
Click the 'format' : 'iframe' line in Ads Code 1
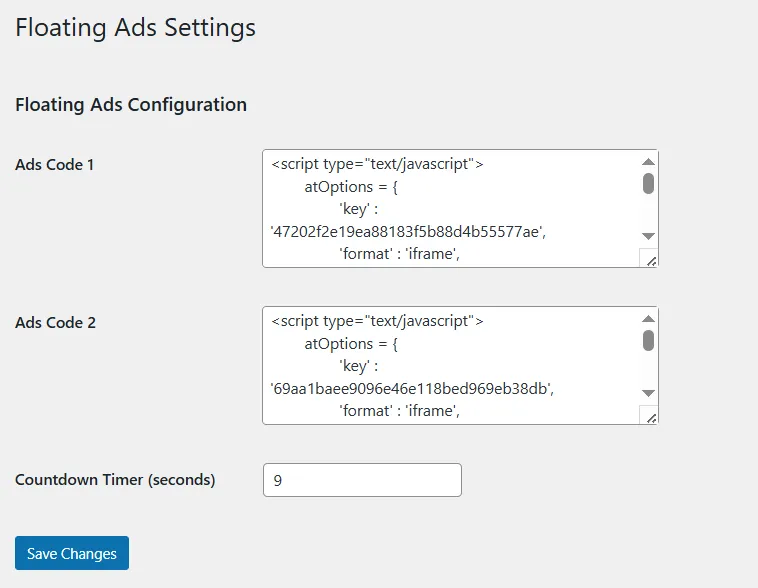399,254
